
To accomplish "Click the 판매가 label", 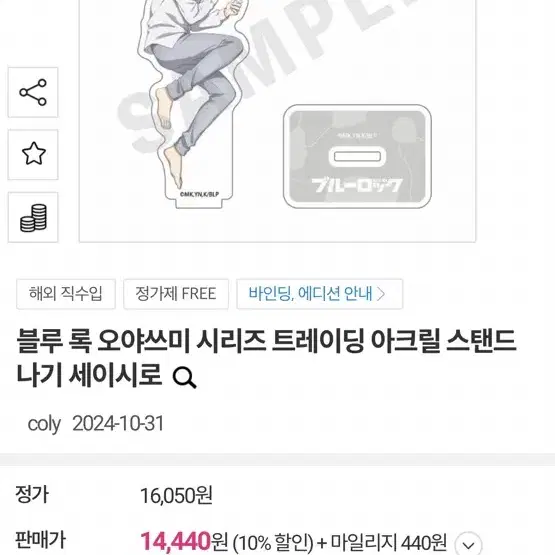I will [x=40, y=540].
